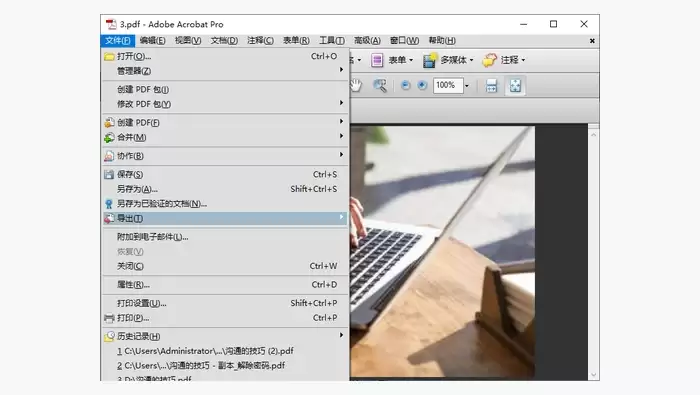700x395 pixels.
Task: Maximize the Adobe Acrobat Pro window
Action: point(554,24)
